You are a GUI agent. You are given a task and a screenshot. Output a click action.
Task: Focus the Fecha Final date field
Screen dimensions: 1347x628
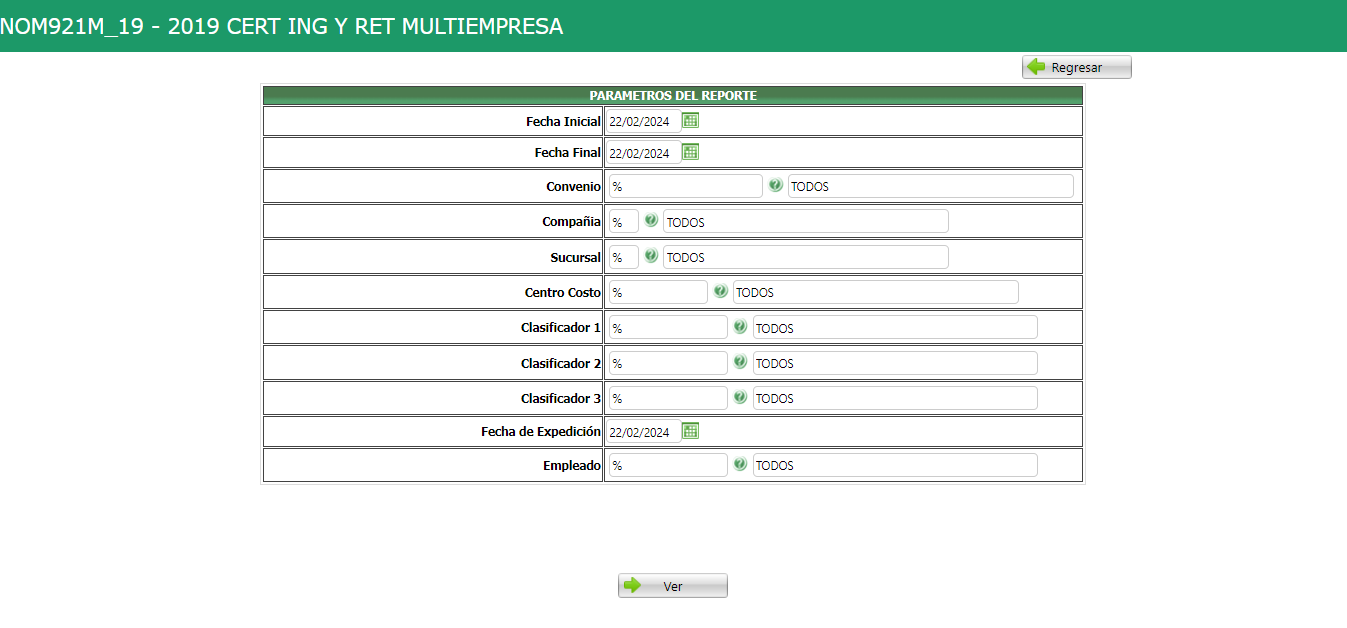coord(643,153)
